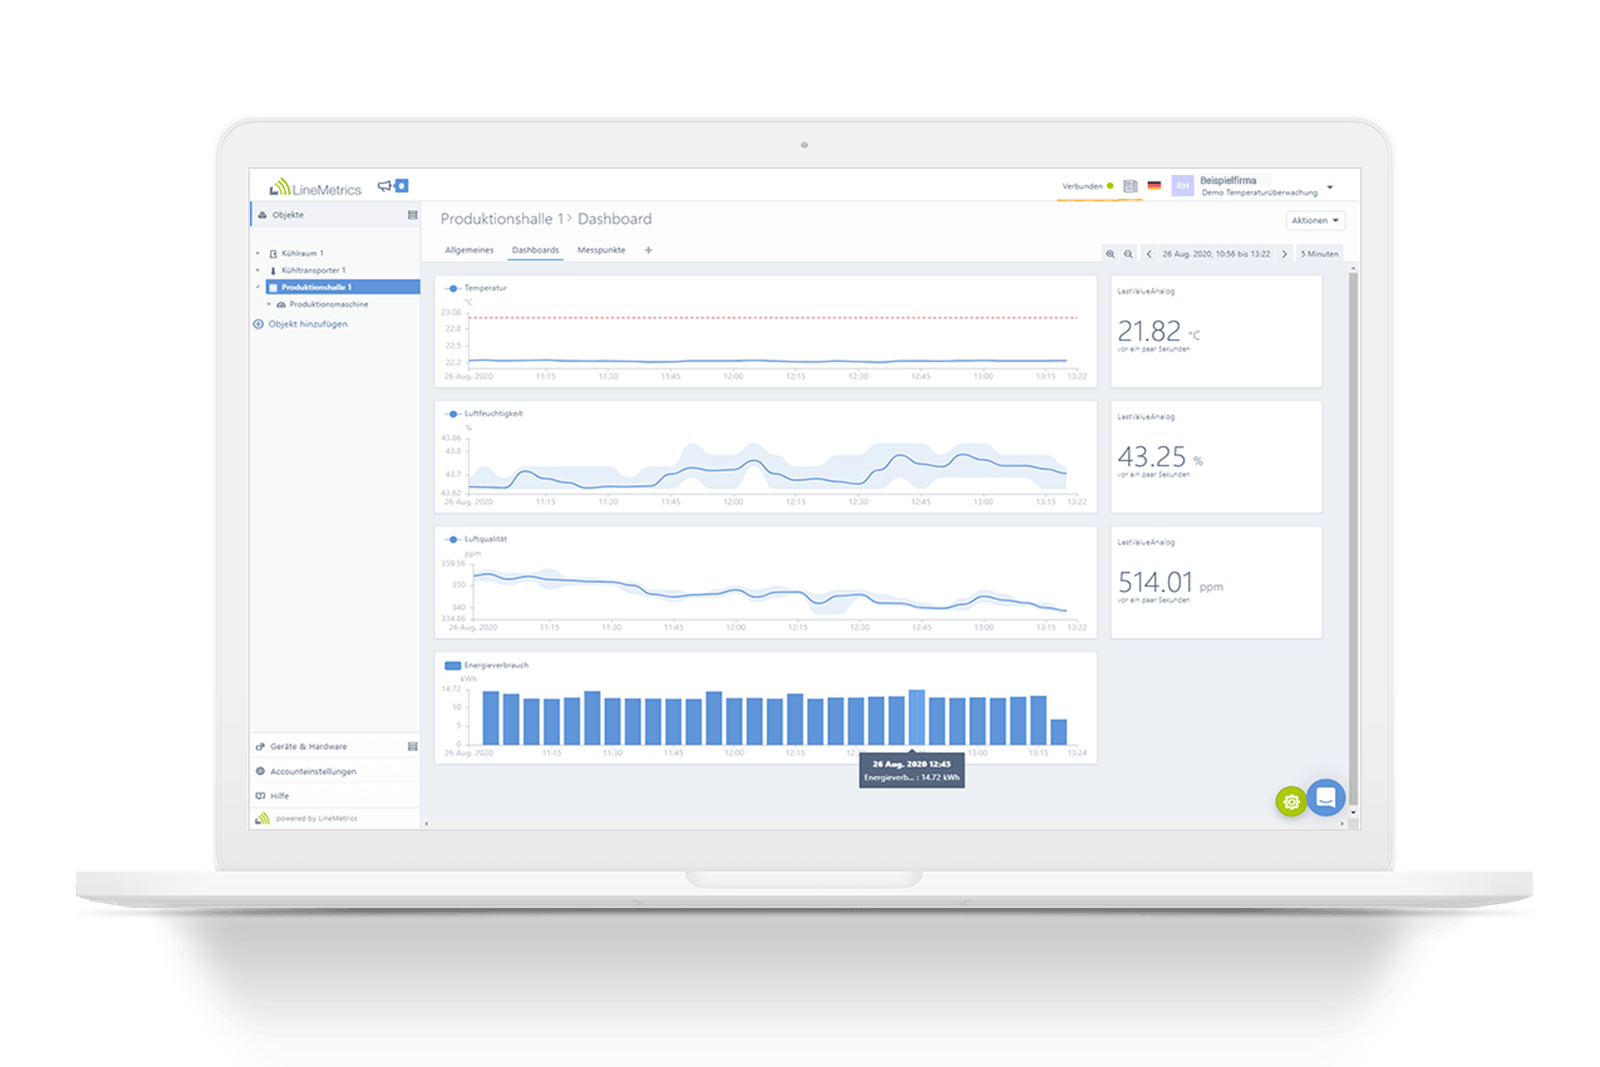Open Accounteinstellungen via gear icon
This screenshot has height=1067, width=1600.
(258, 771)
